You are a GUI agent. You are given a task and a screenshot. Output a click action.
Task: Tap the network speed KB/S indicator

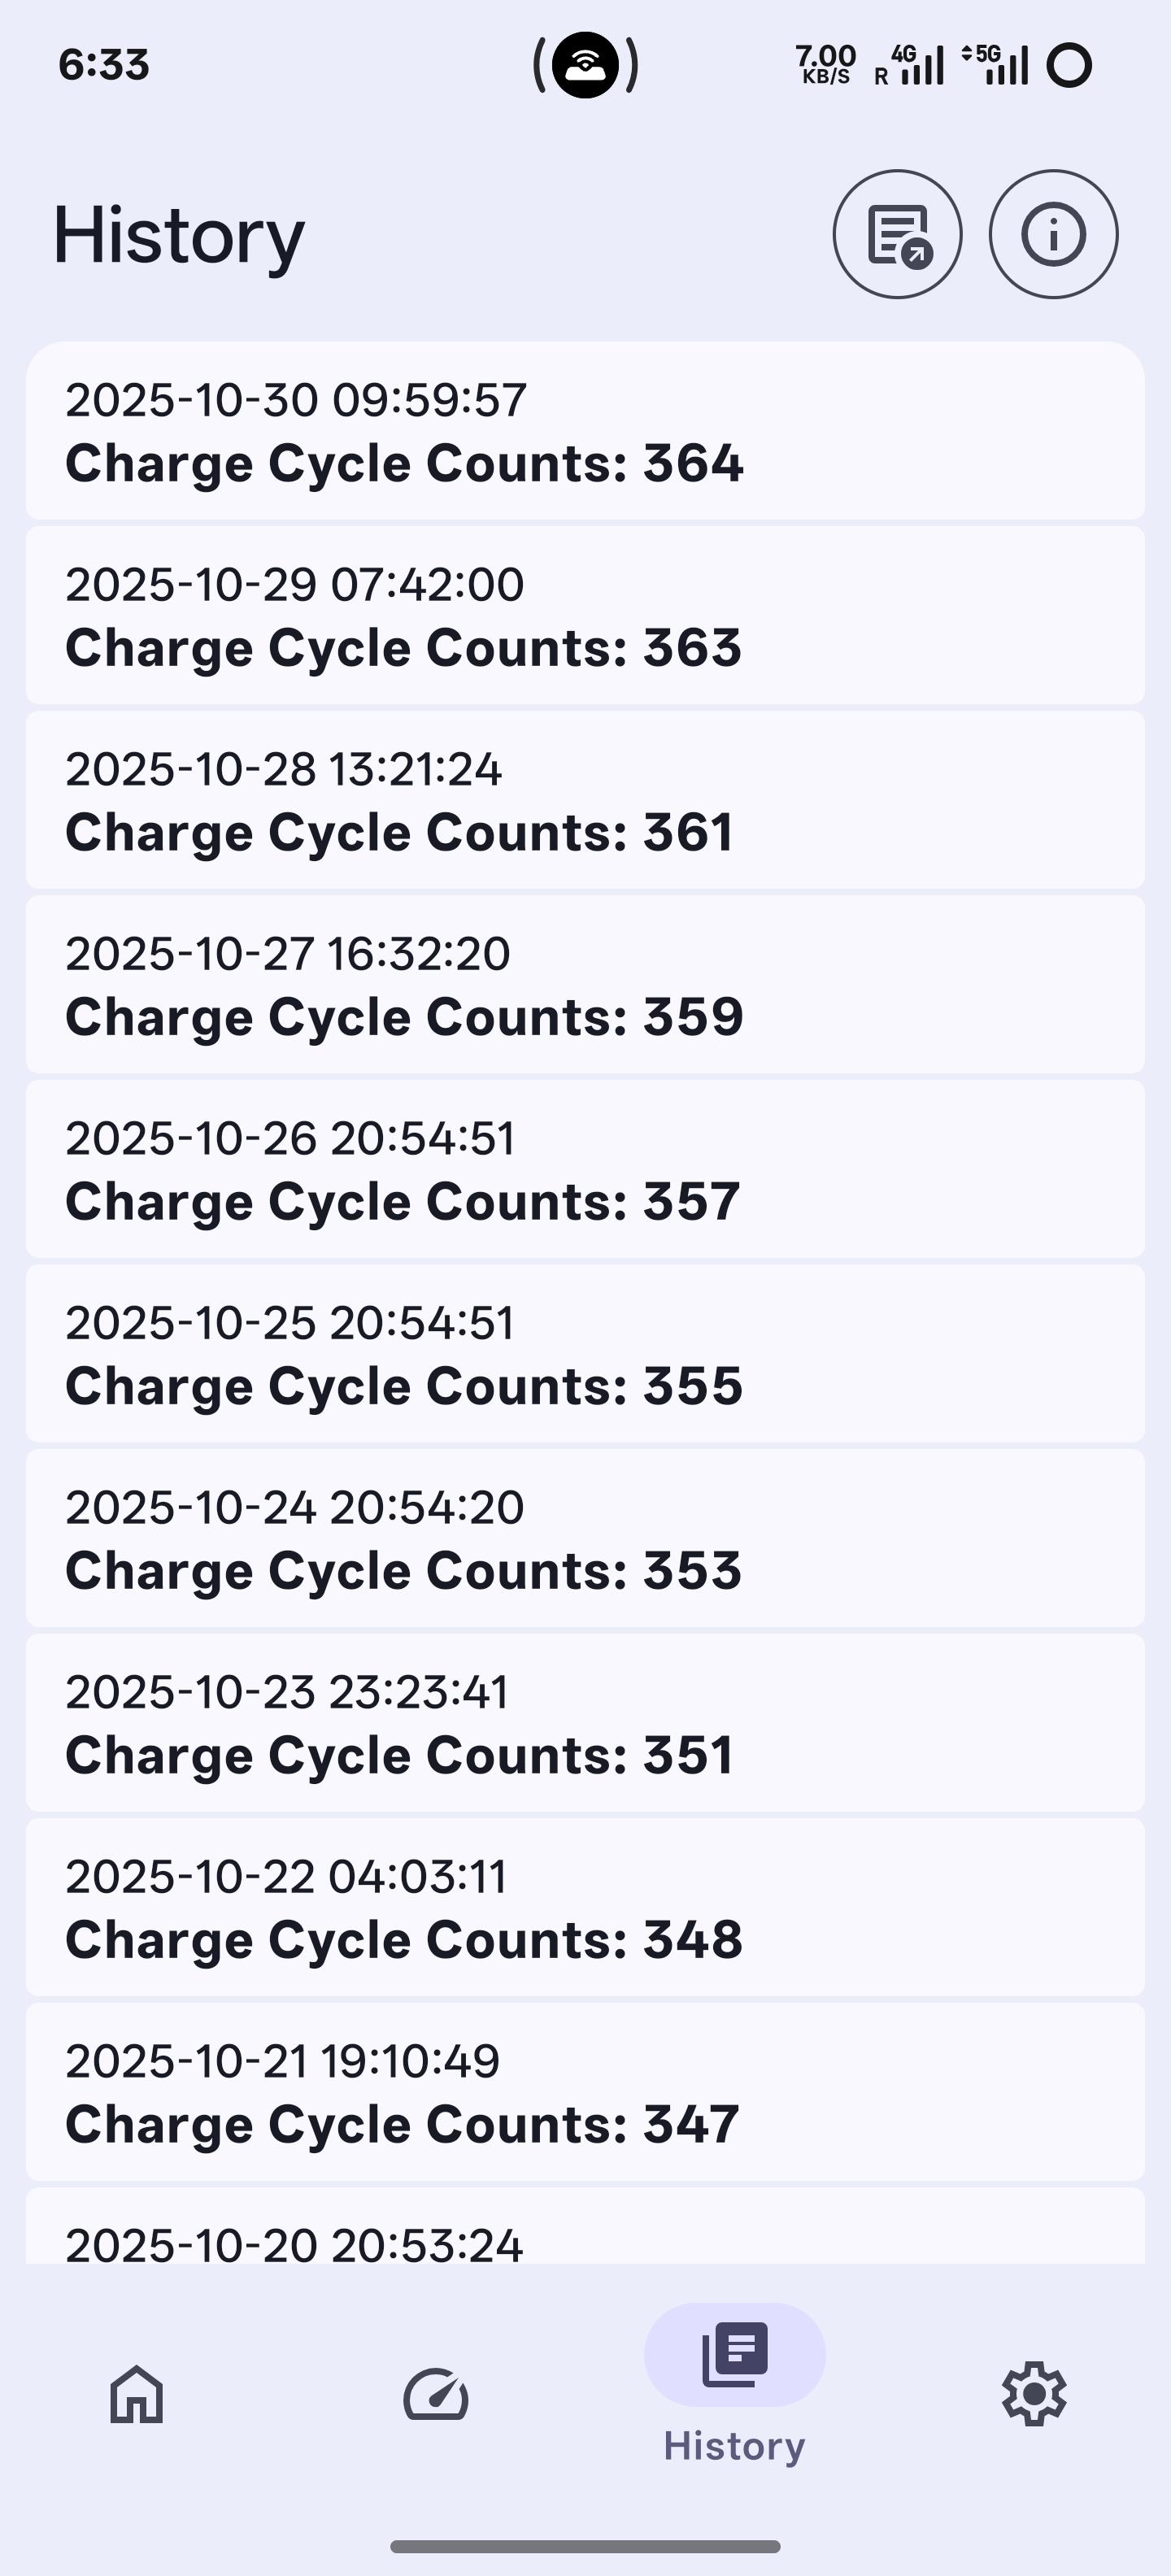(x=825, y=65)
